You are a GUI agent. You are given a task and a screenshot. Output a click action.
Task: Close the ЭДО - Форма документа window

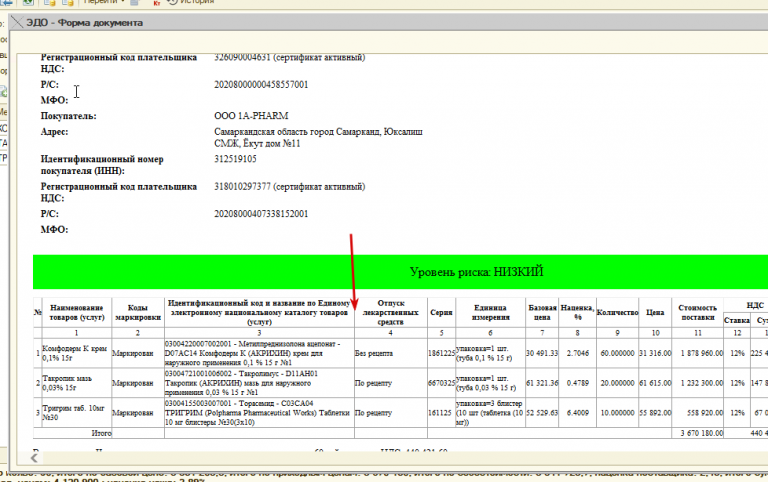tap(17, 22)
